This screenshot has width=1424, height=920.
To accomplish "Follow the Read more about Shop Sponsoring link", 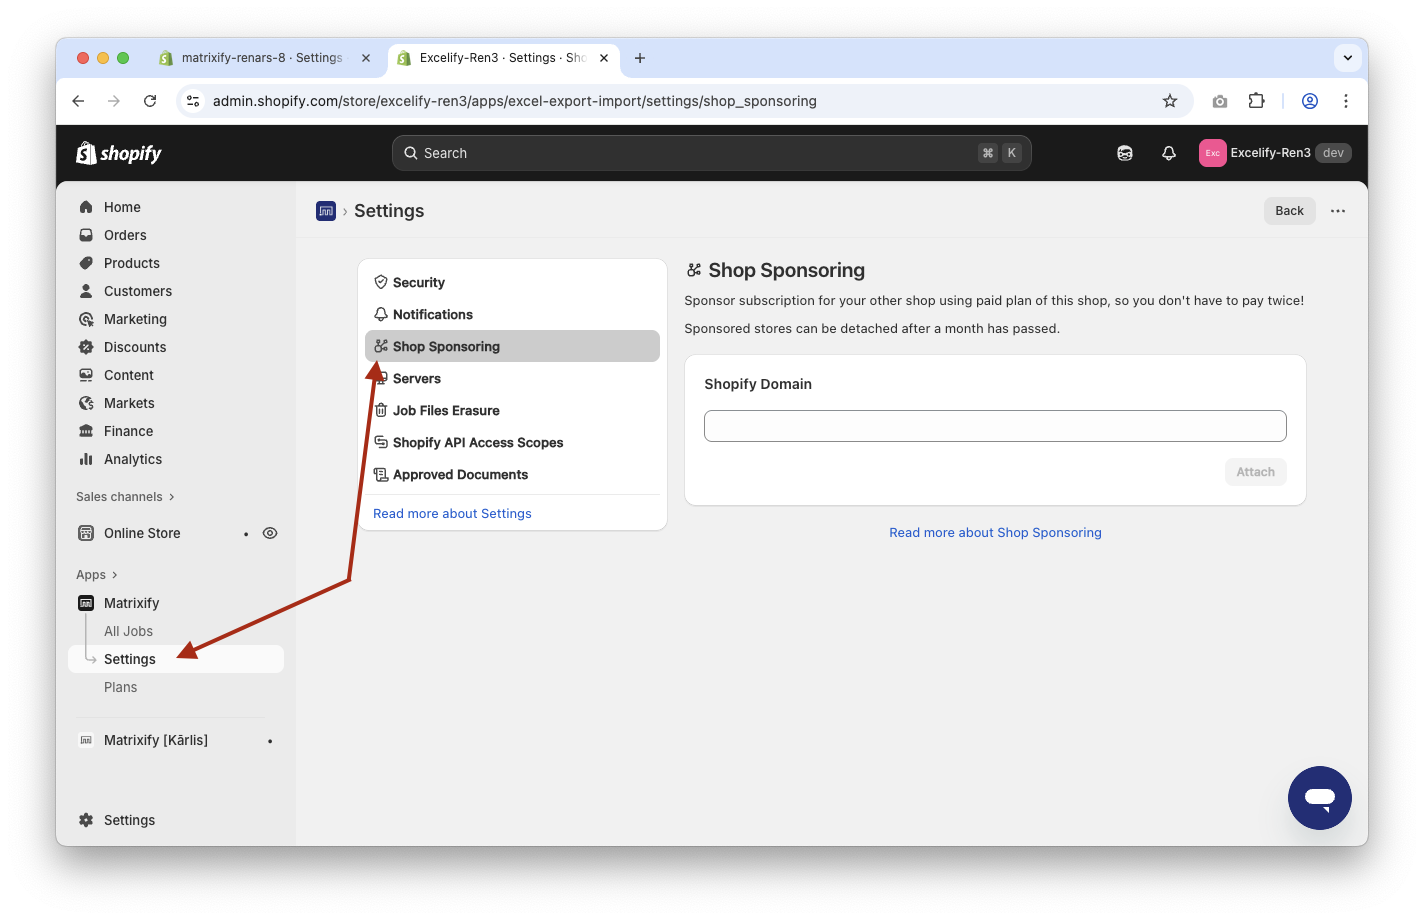I will point(995,533).
